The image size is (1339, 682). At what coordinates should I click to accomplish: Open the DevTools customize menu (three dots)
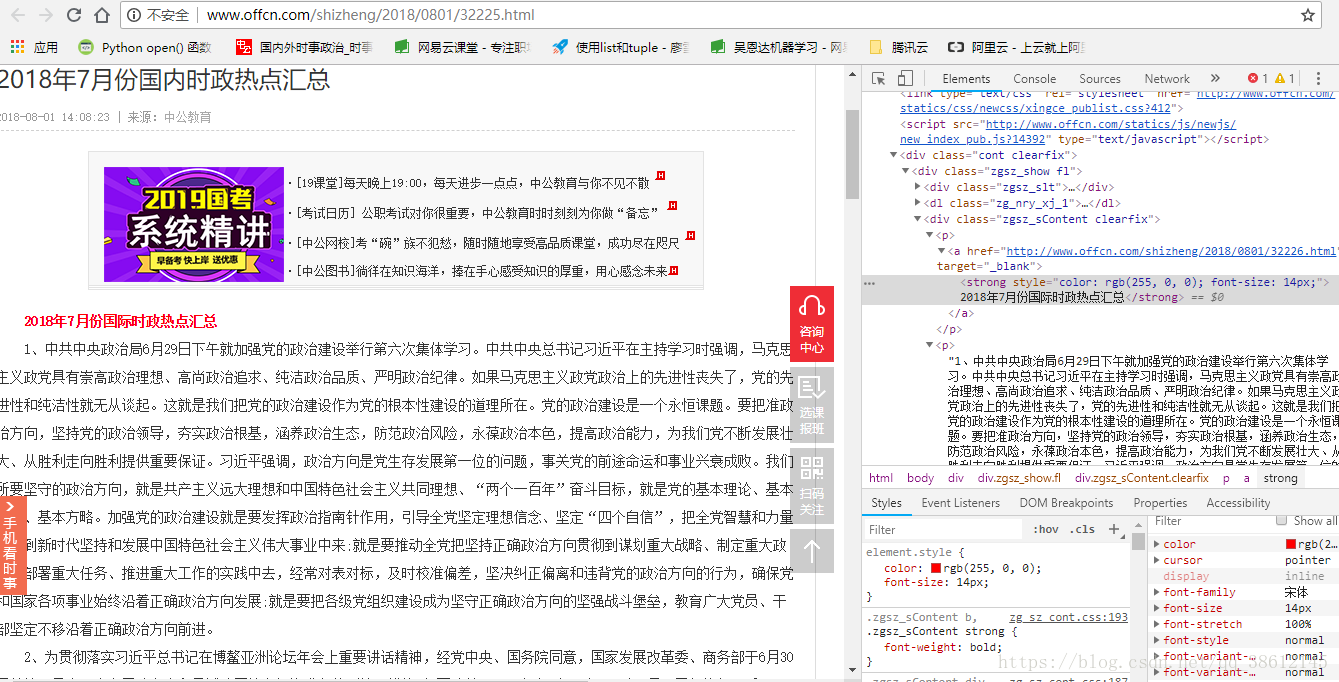(1320, 78)
